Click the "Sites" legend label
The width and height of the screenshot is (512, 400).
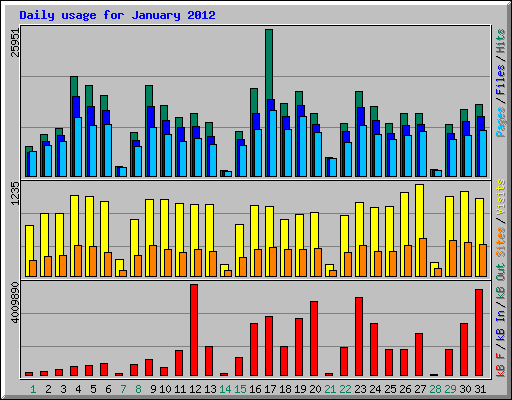[x=501, y=242]
